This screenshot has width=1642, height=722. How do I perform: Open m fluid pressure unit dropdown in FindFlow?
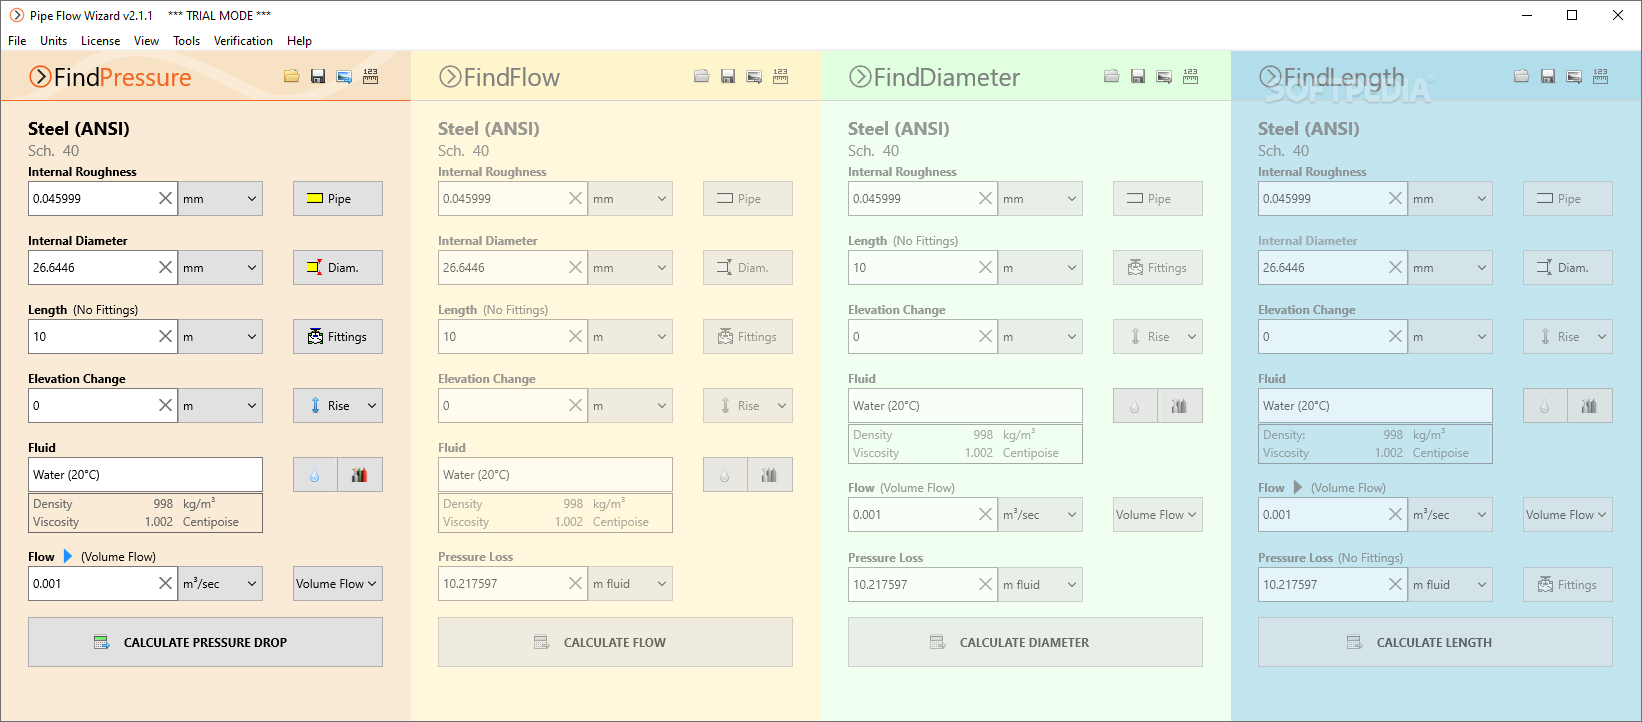tap(631, 584)
